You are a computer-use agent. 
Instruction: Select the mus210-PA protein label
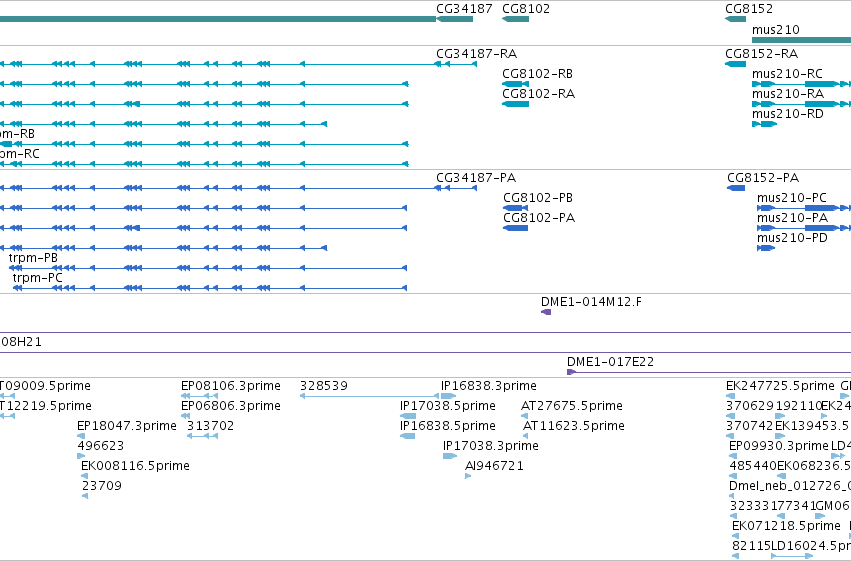click(x=792, y=218)
